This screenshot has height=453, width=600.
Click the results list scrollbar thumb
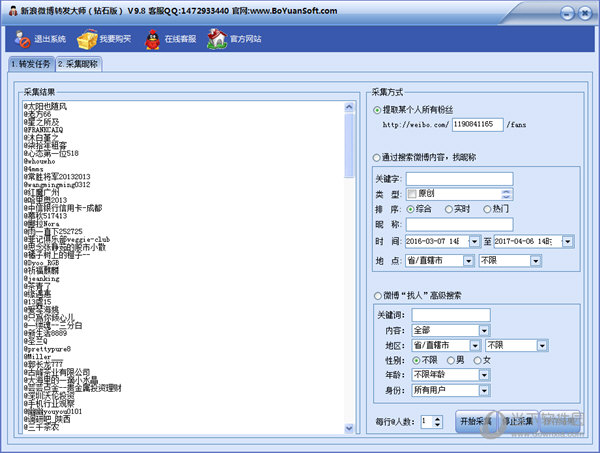click(x=349, y=145)
